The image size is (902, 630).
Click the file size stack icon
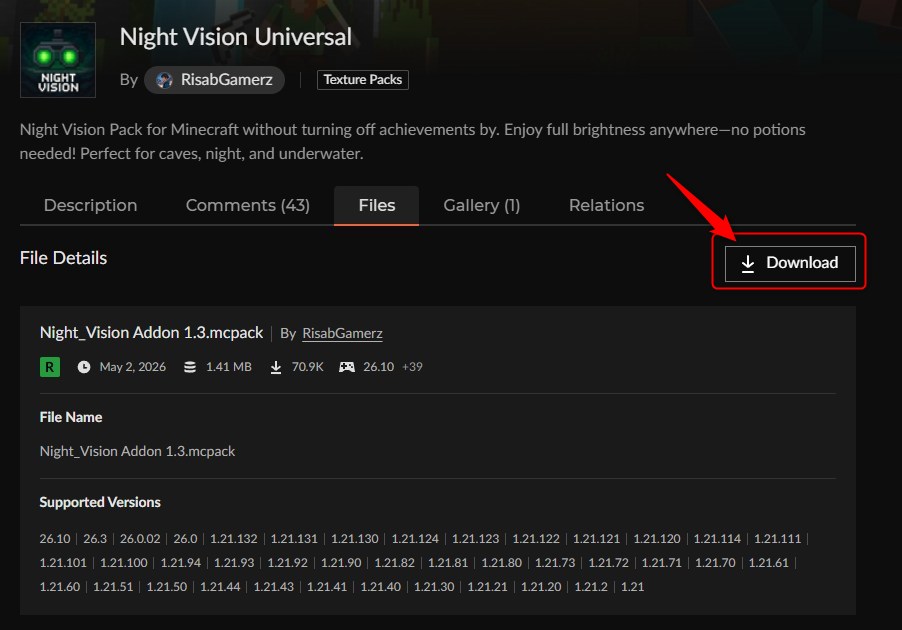click(x=190, y=367)
